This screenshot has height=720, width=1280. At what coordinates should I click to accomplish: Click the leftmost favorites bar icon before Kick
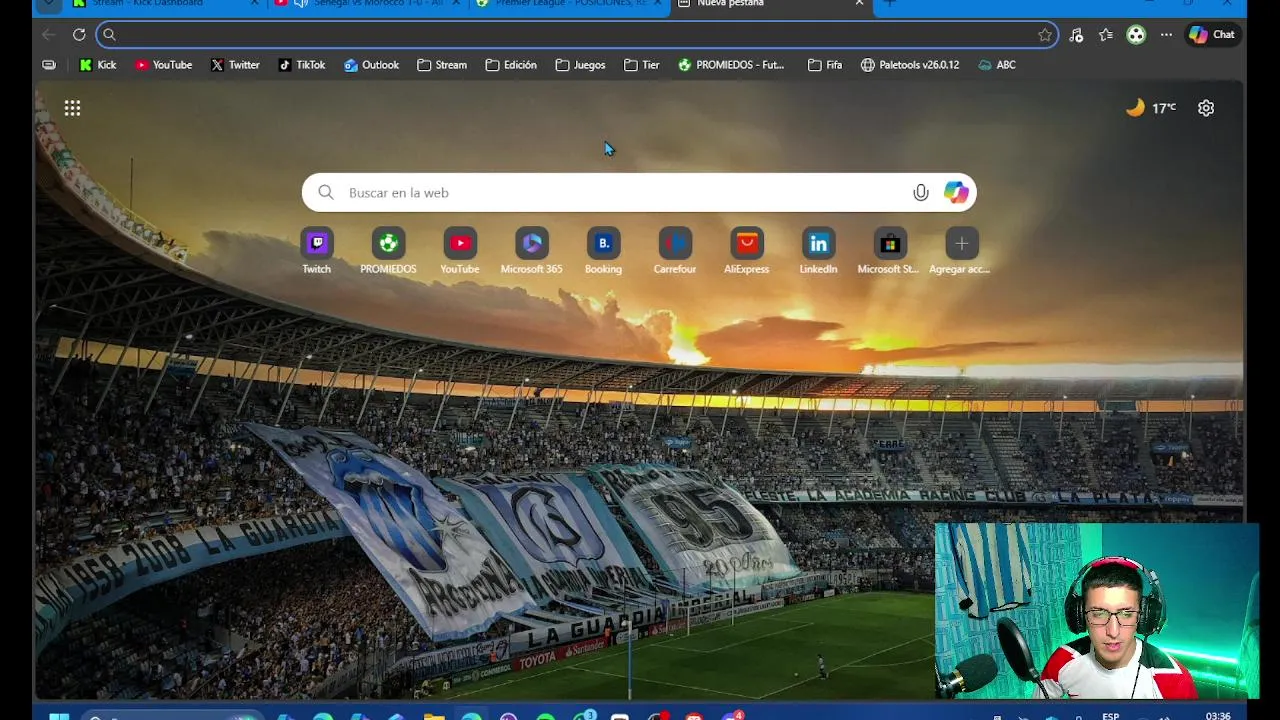[x=49, y=65]
